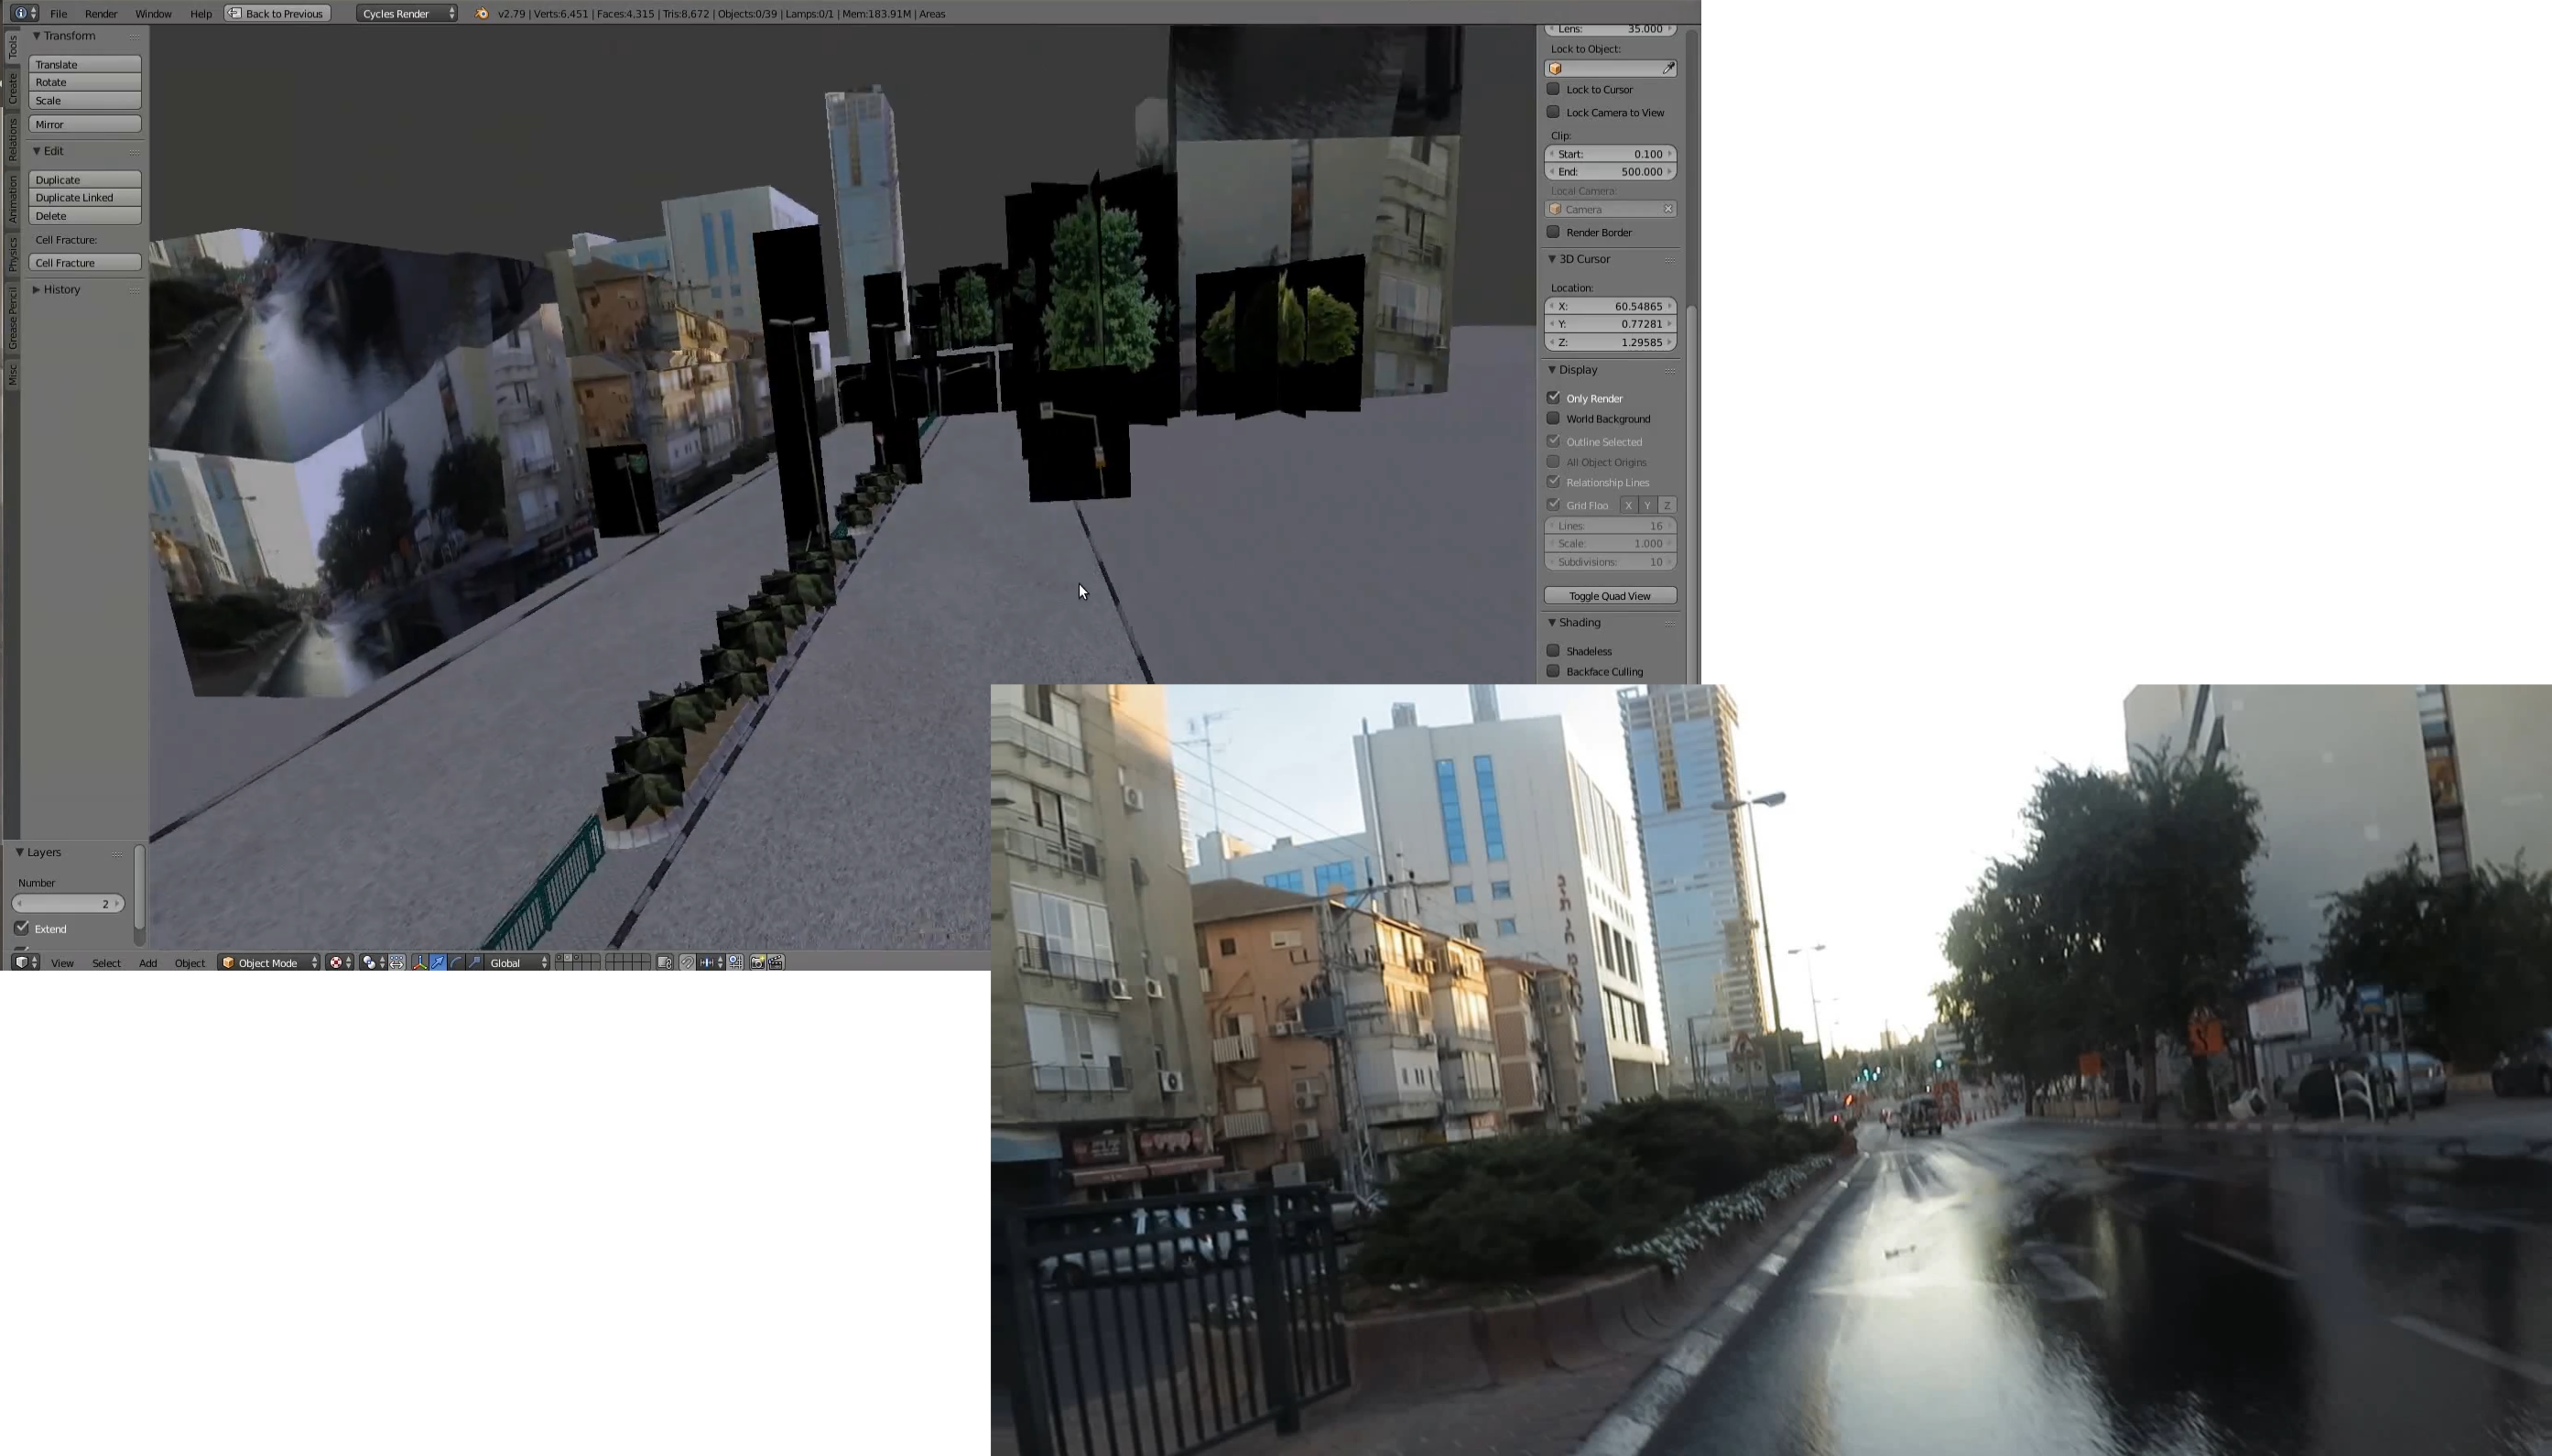Click the rotate manipulator arc icon
Image resolution: width=2552 pixels, height=1456 pixels.
point(456,963)
